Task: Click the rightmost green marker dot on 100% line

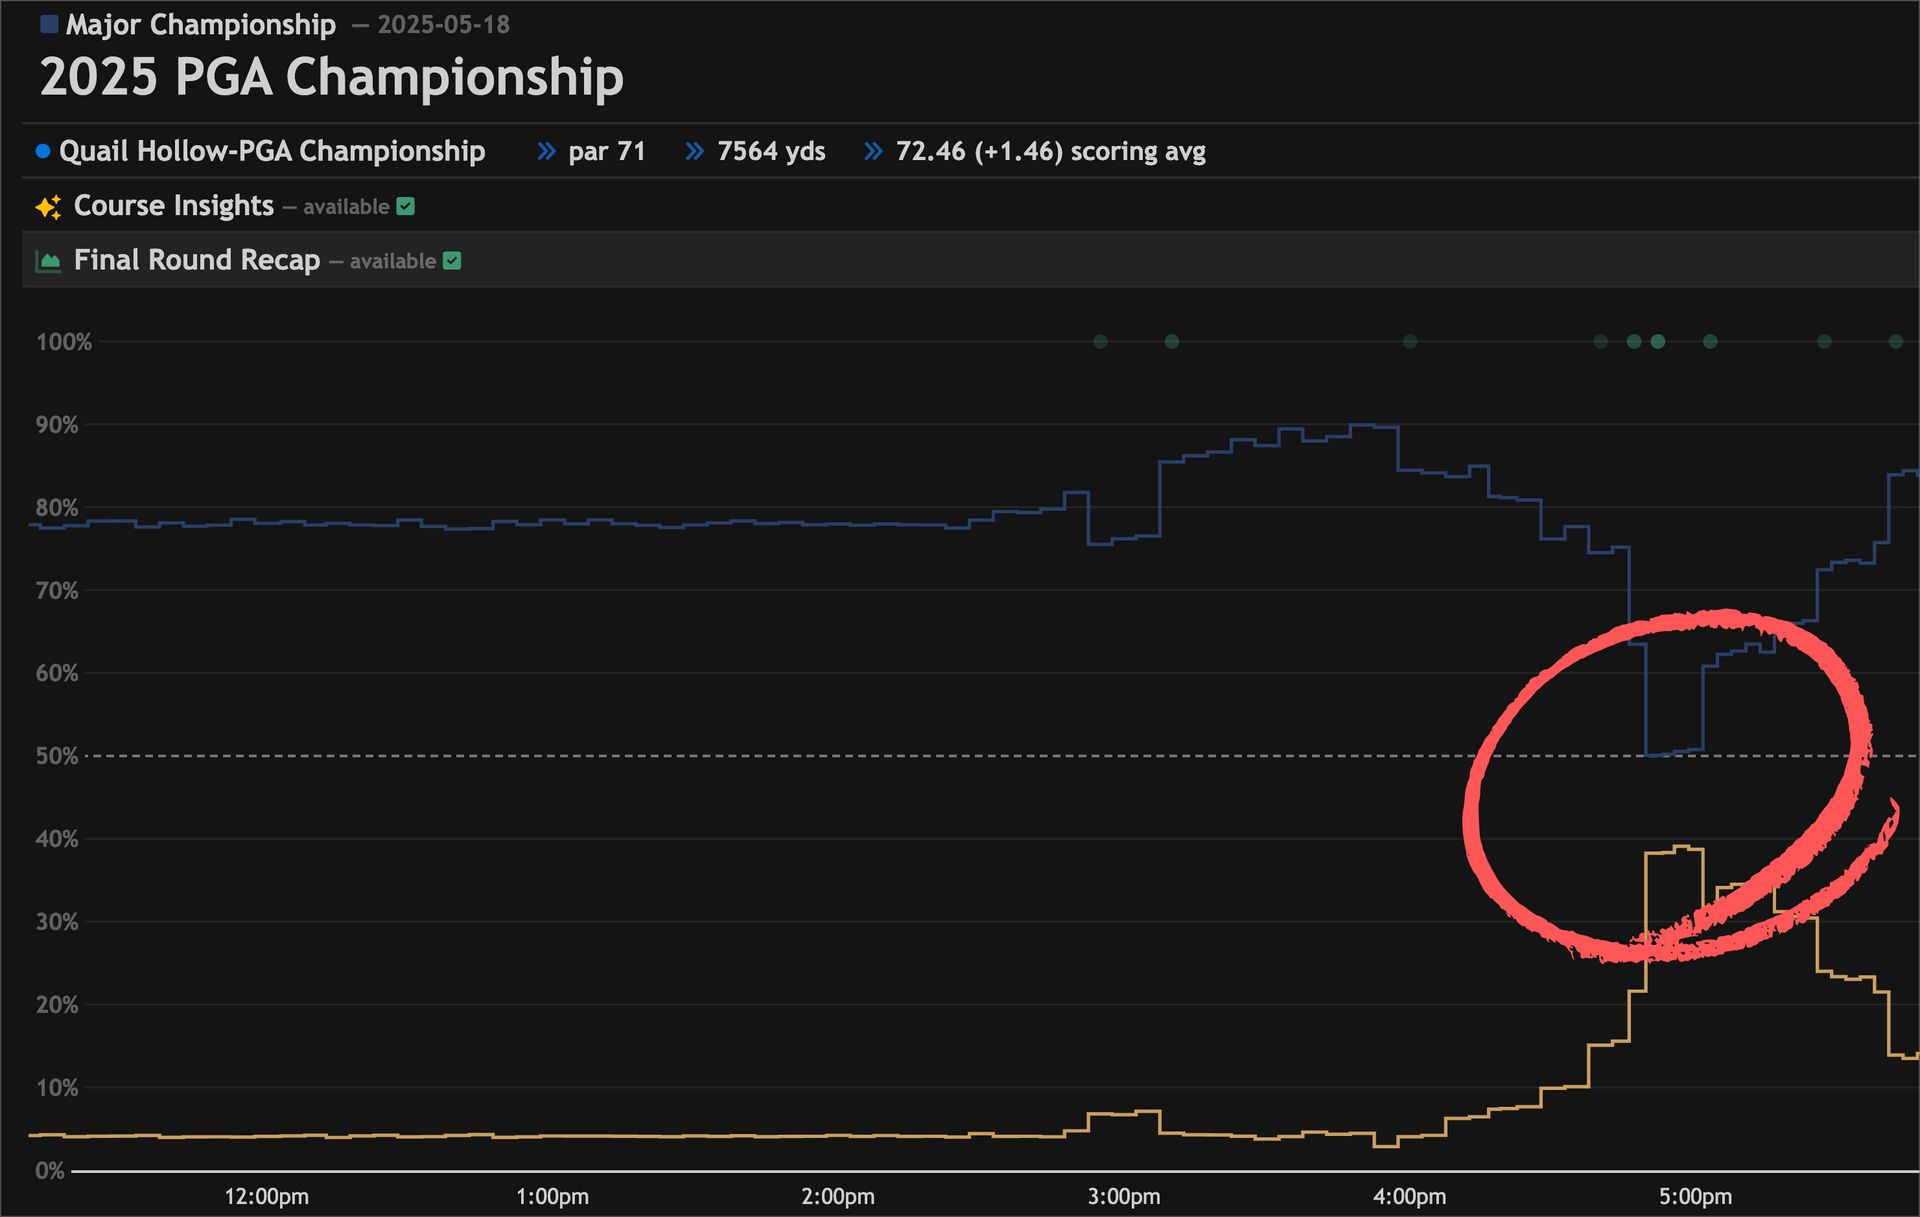Action: tap(1895, 342)
